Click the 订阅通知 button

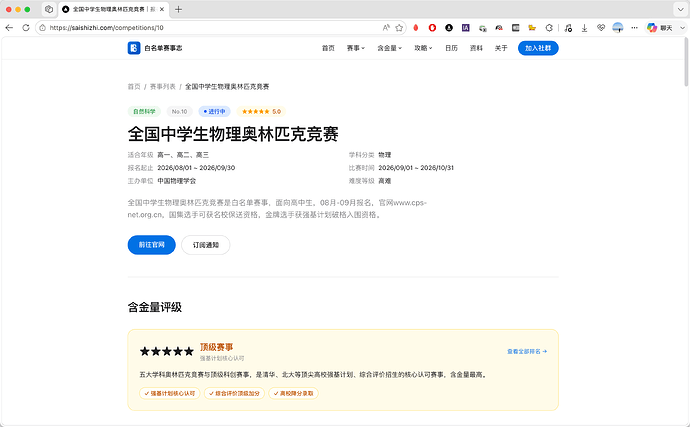[x=206, y=245]
